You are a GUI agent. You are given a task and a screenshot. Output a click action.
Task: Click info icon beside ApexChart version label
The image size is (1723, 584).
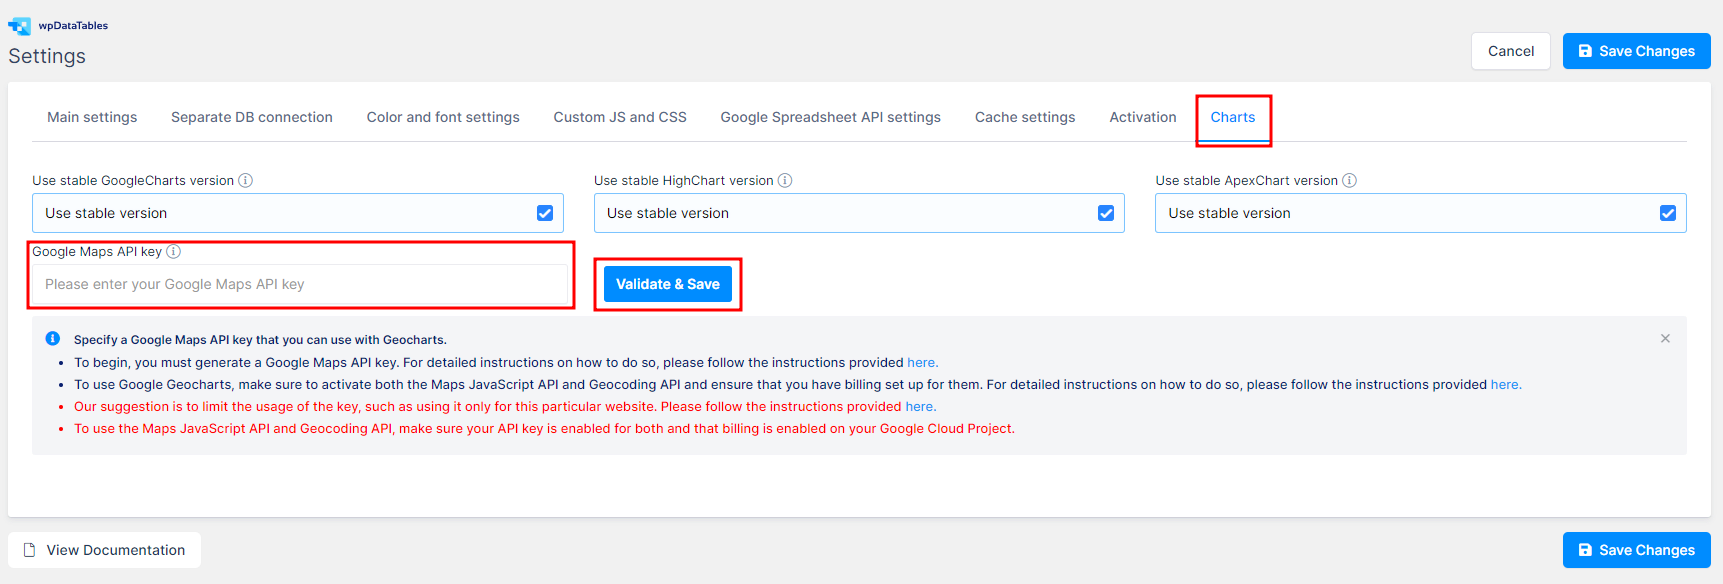pyautogui.click(x=1349, y=181)
